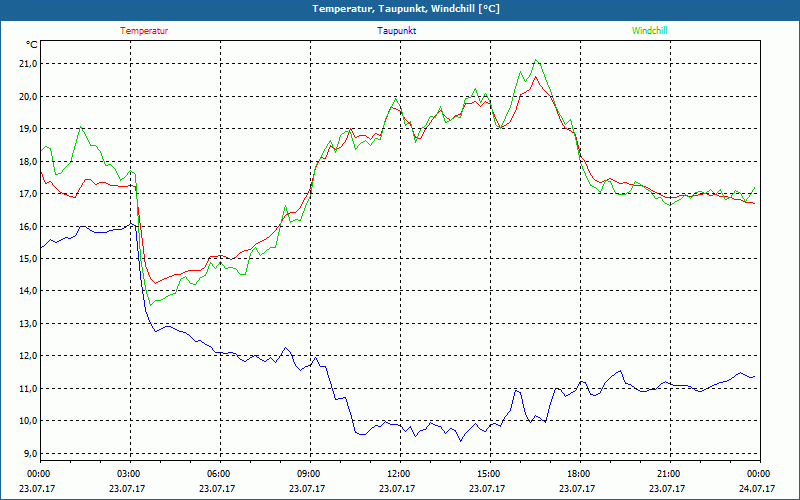Click the 18,0 y-axis tick label
Image resolution: width=800 pixels, height=500 pixels.
[27, 161]
